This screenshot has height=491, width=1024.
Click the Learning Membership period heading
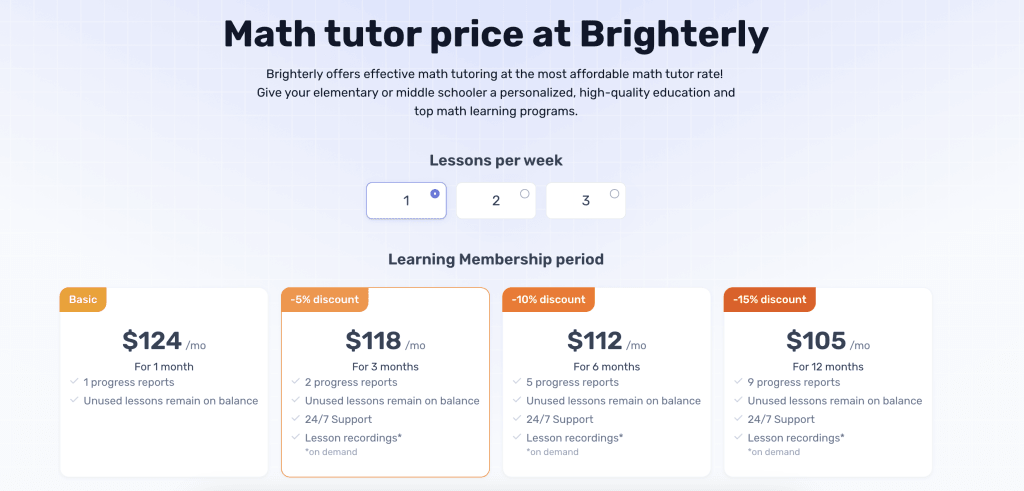pos(496,259)
